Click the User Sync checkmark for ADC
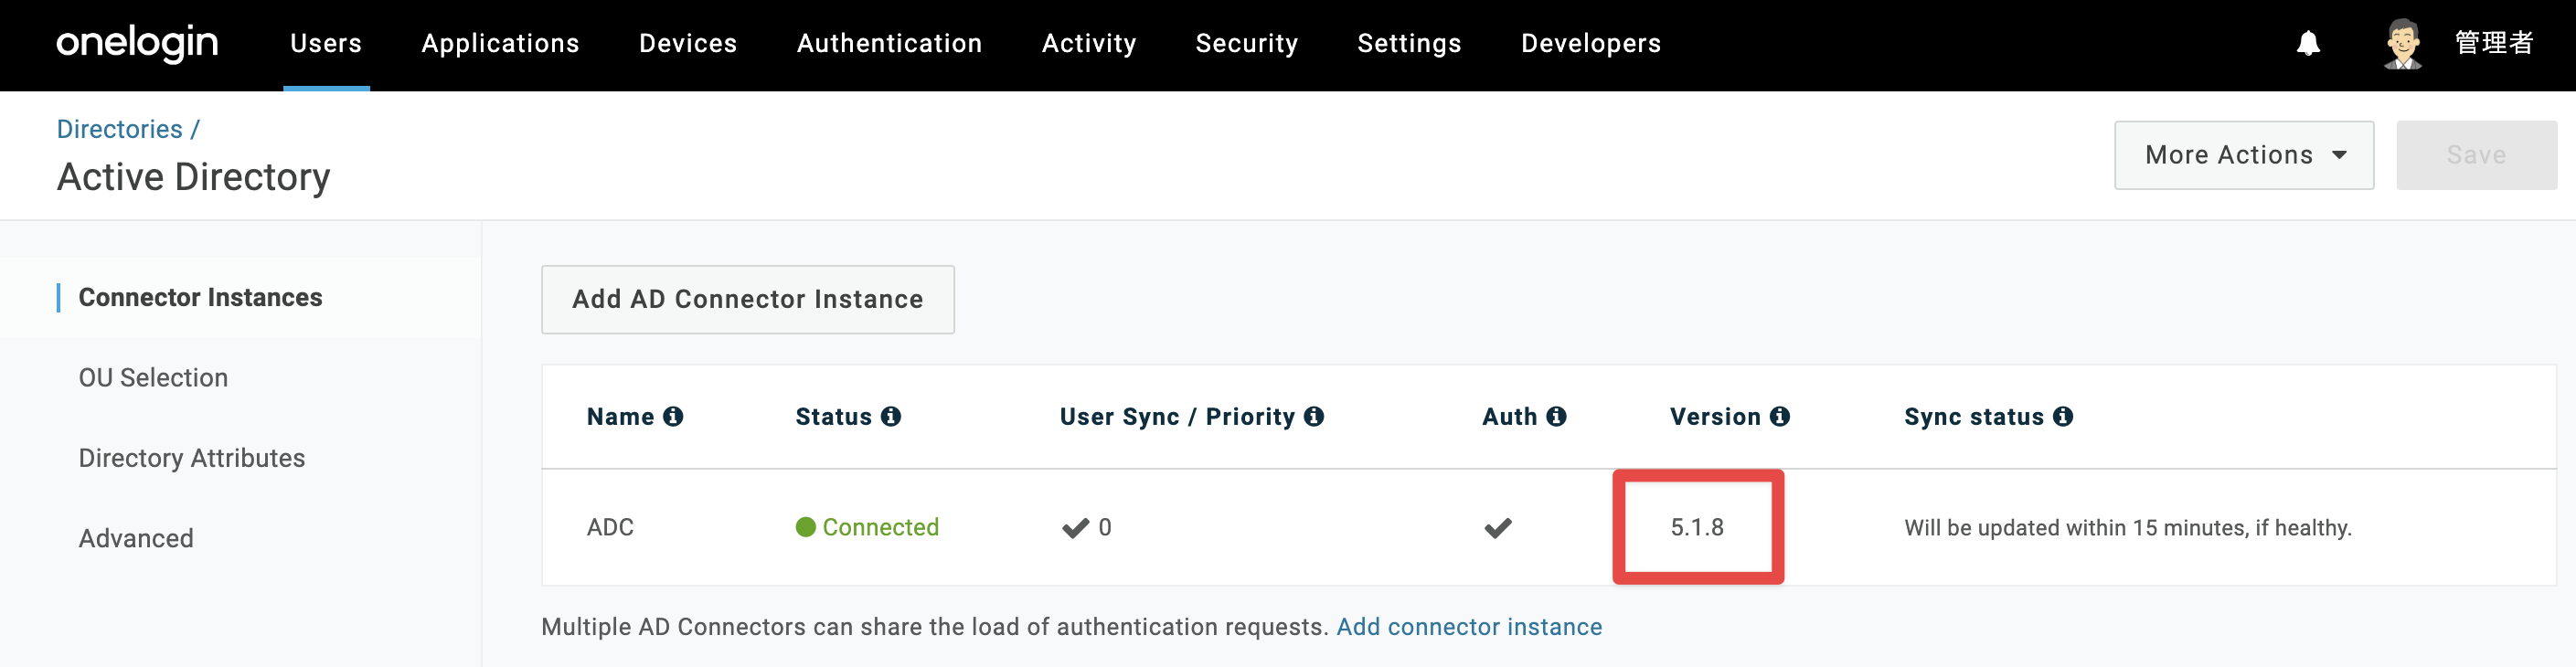The width and height of the screenshot is (2576, 667). pyautogui.click(x=1075, y=528)
